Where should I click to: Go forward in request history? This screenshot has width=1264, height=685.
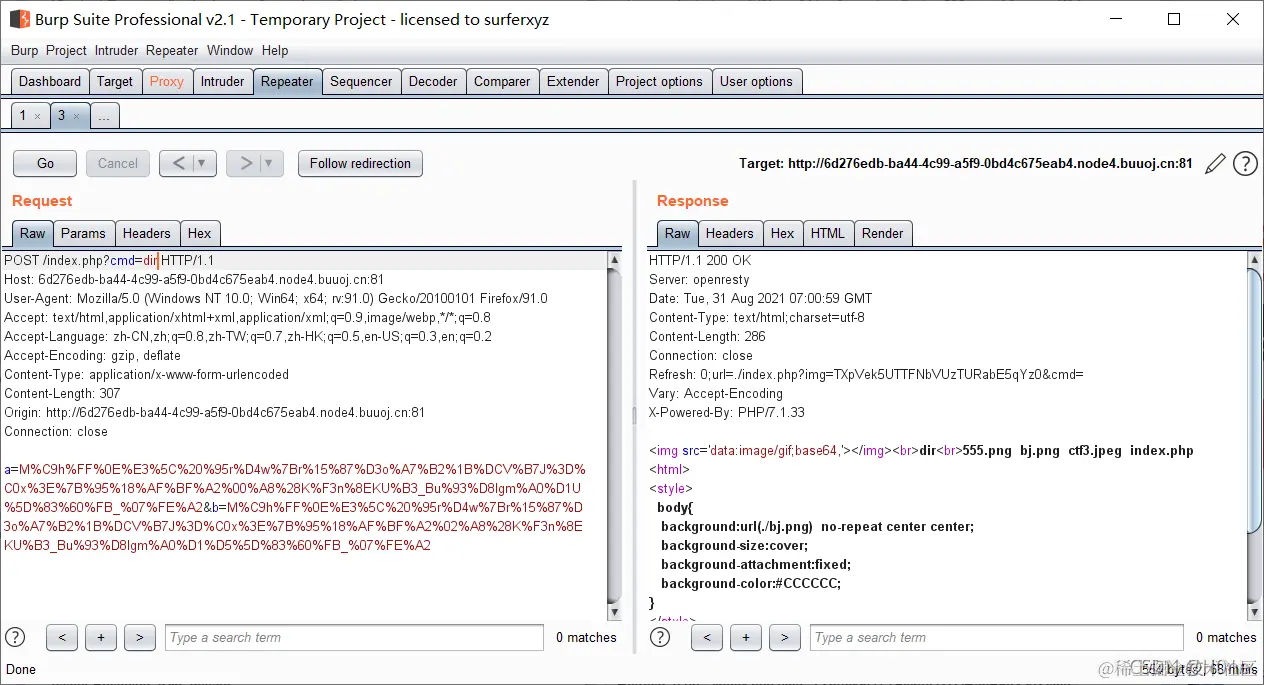click(x=245, y=163)
